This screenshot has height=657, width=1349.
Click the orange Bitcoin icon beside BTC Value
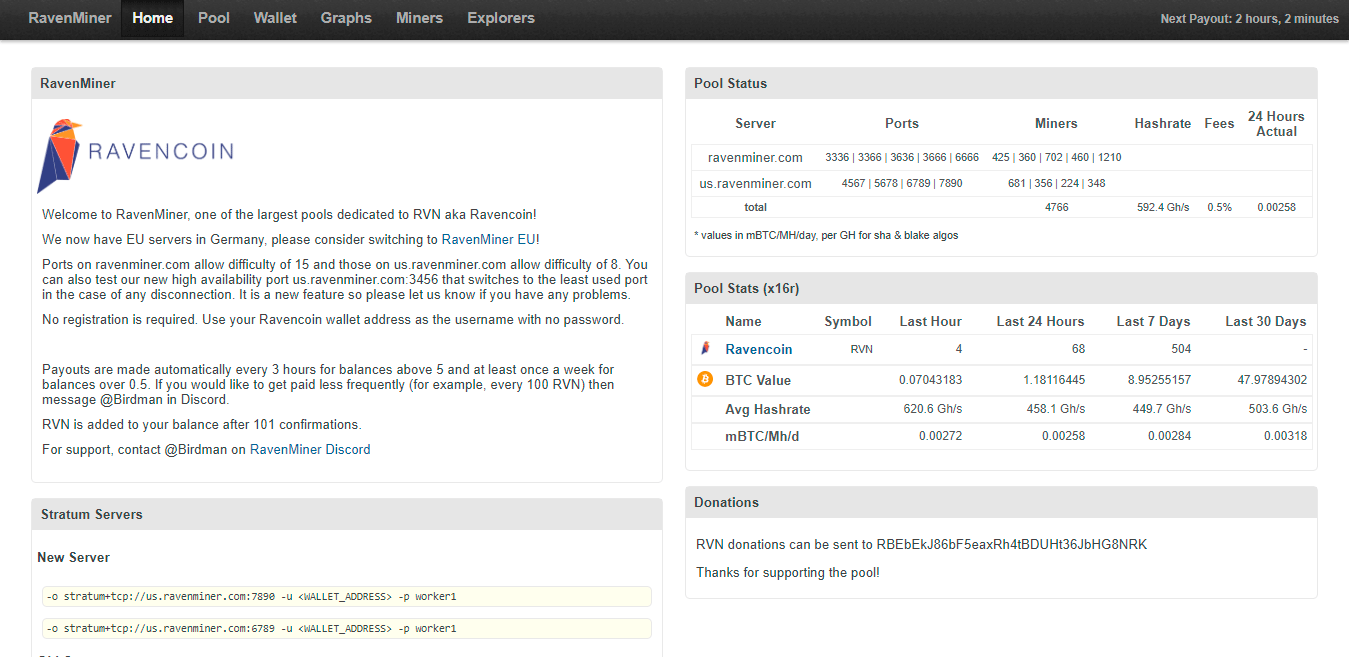coord(705,379)
